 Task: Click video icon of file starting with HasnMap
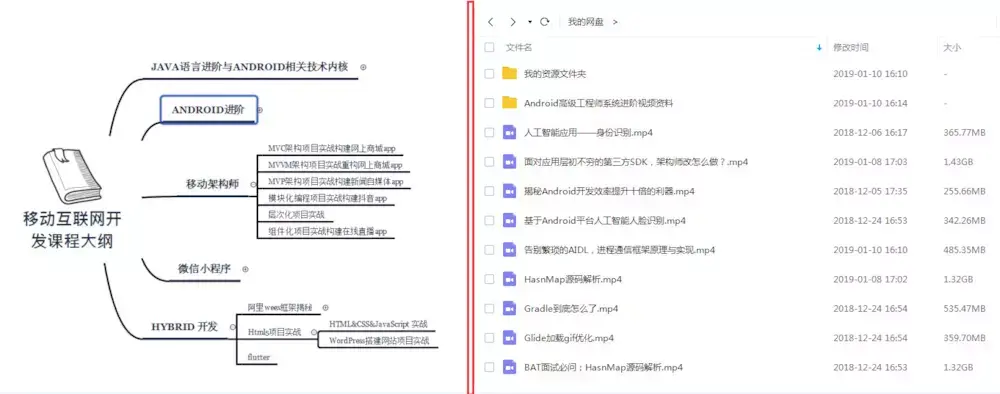coord(509,279)
